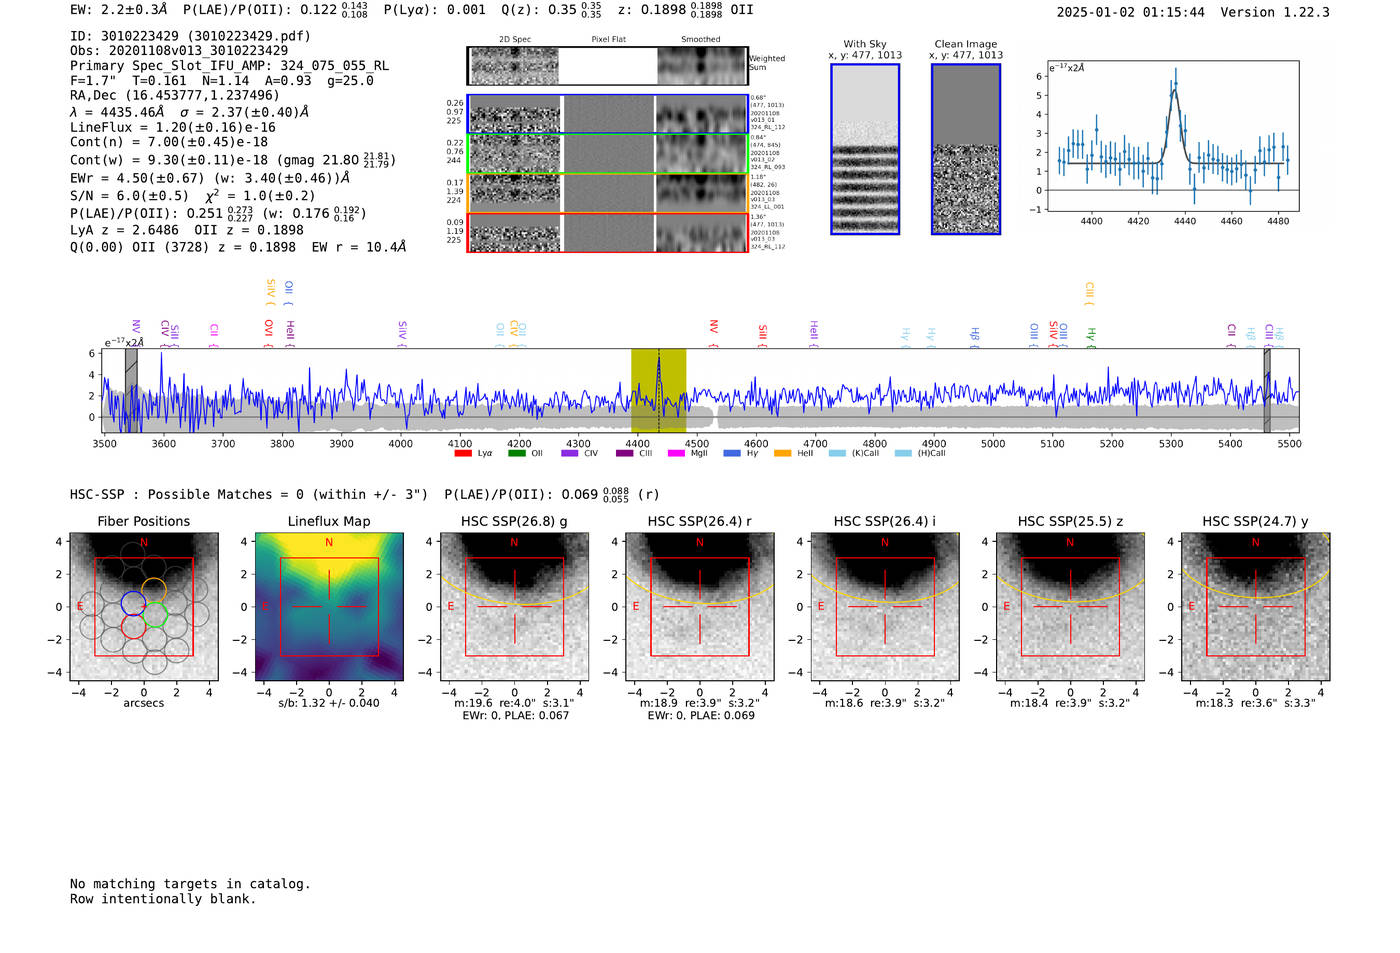Open the HSC SSP(24.7) y image
The width and height of the screenshot is (1400, 953).
(1256, 607)
